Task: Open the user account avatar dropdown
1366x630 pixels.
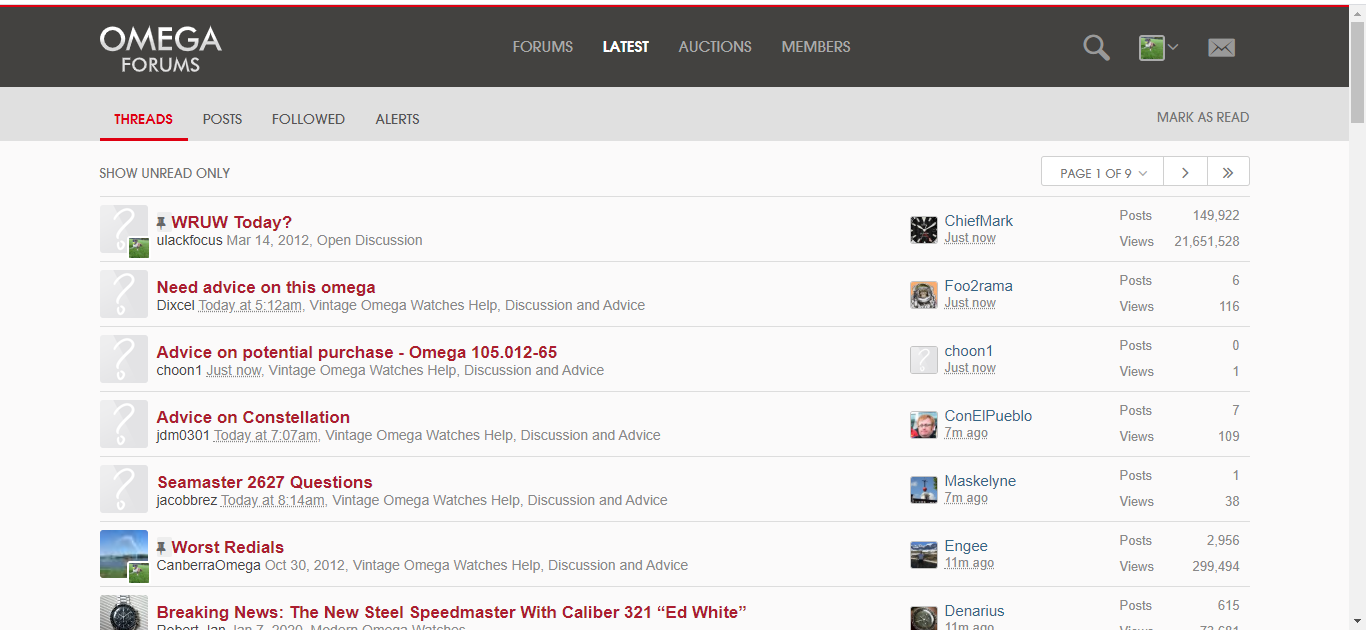Action: coord(1158,47)
